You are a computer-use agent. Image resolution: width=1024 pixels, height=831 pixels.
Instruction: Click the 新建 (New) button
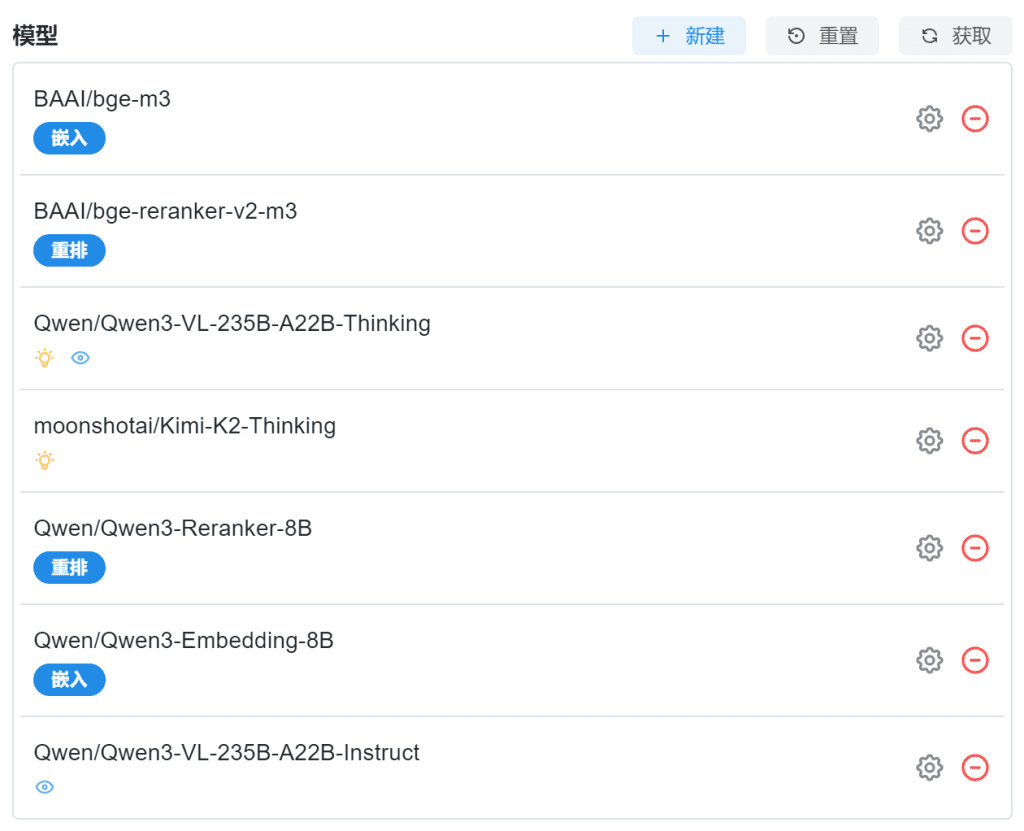click(689, 36)
